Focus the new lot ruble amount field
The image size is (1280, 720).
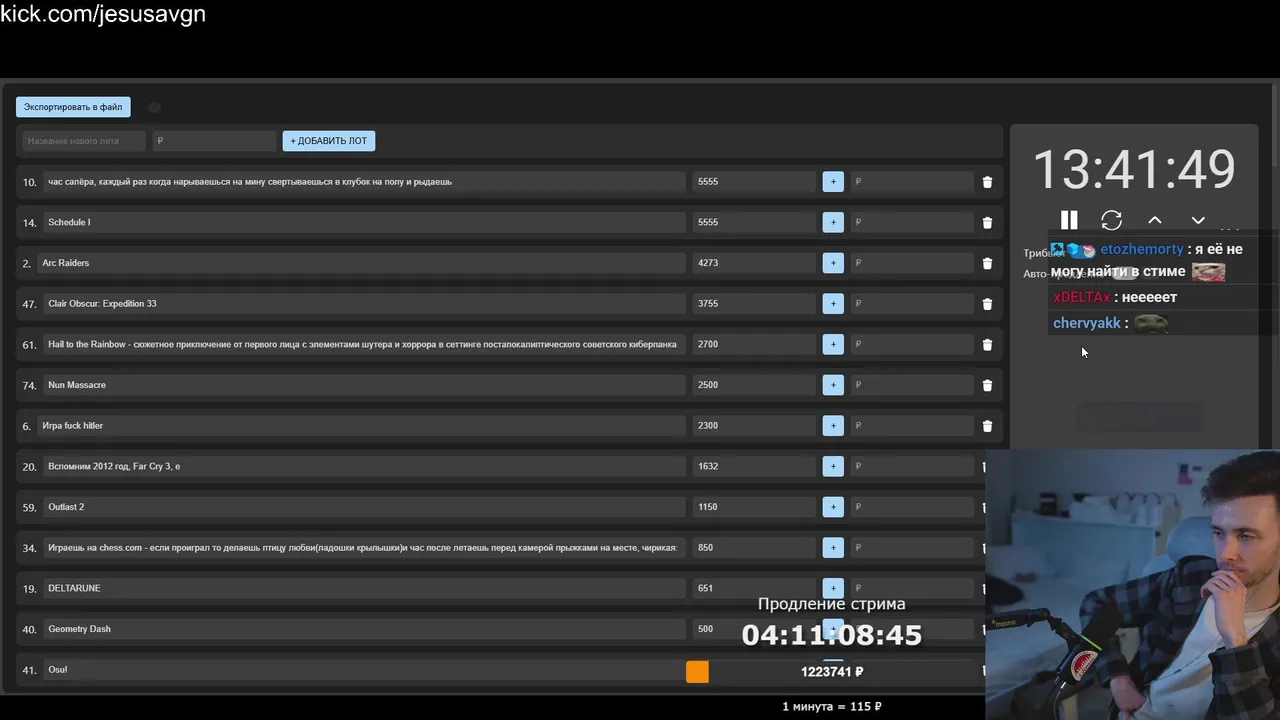point(214,141)
